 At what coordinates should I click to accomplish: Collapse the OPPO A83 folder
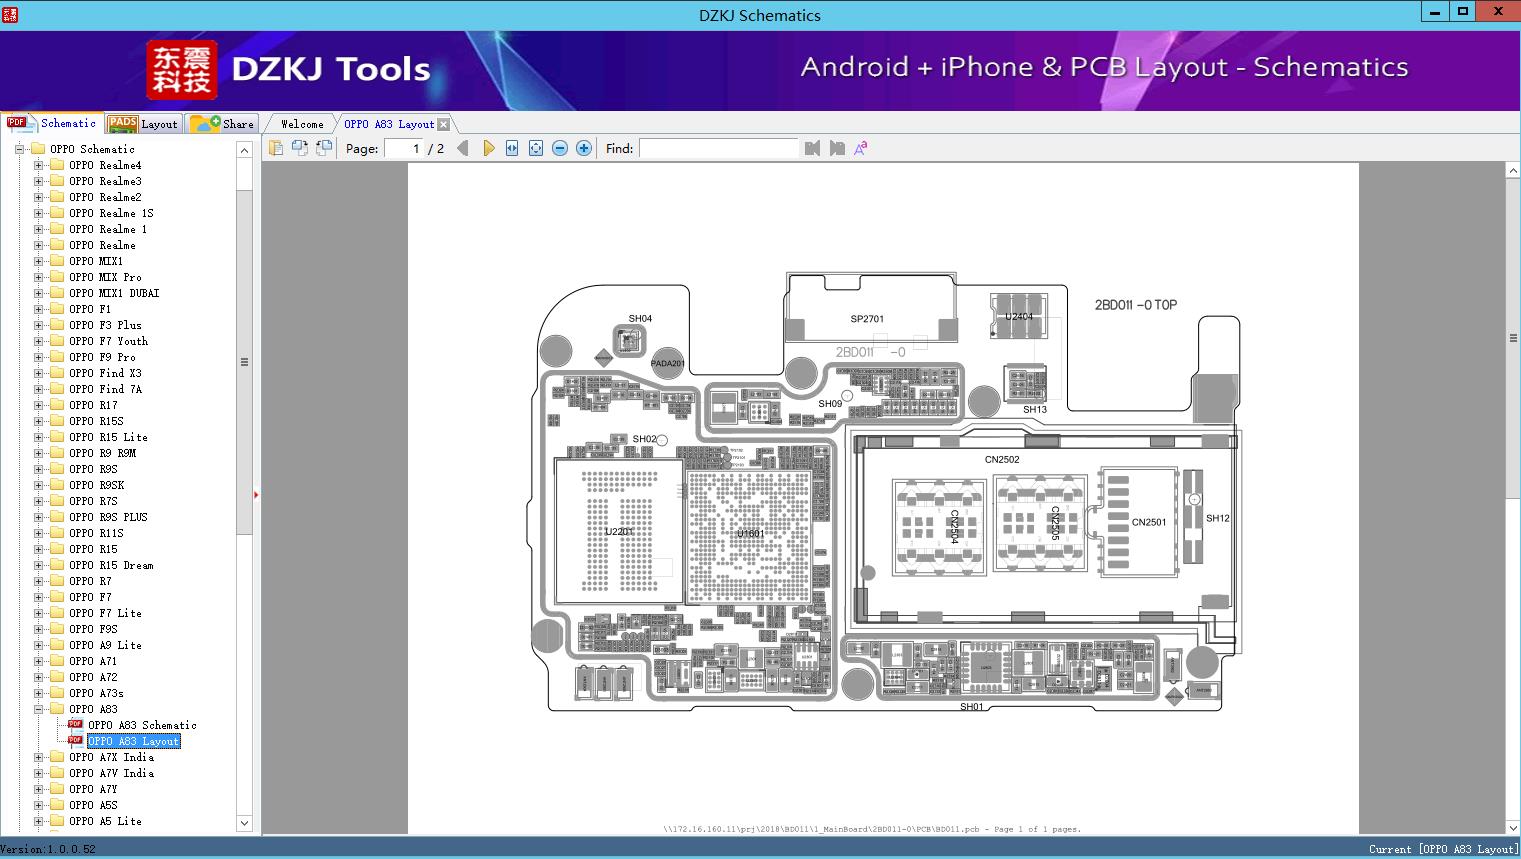tap(38, 709)
